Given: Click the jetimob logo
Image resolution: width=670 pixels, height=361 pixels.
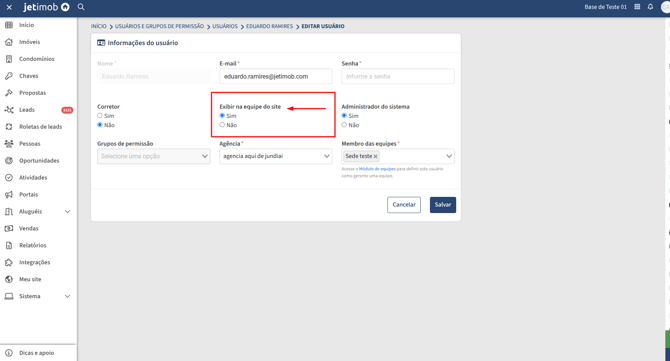Looking at the screenshot, I should tap(46, 7).
